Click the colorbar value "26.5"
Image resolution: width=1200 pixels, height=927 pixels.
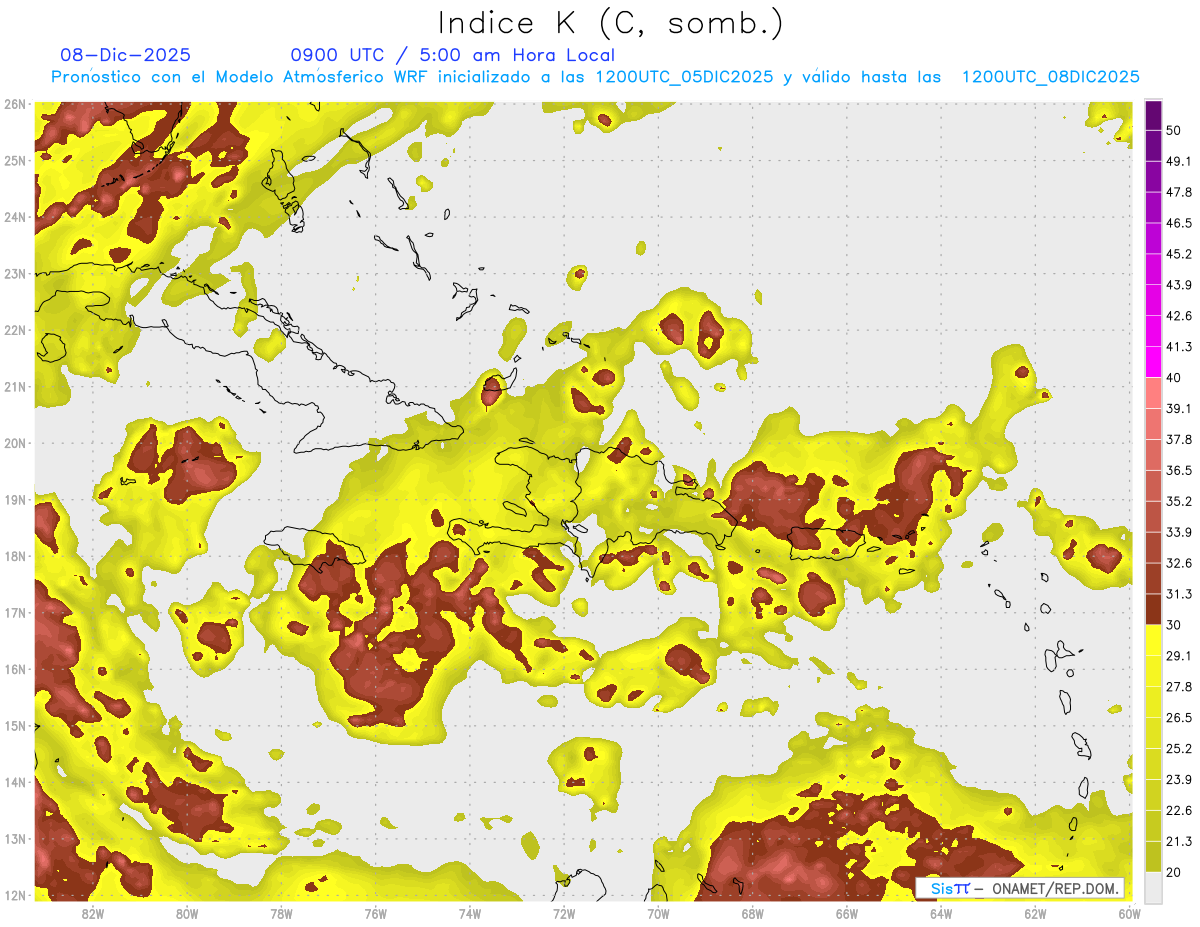tap(1178, 718)
